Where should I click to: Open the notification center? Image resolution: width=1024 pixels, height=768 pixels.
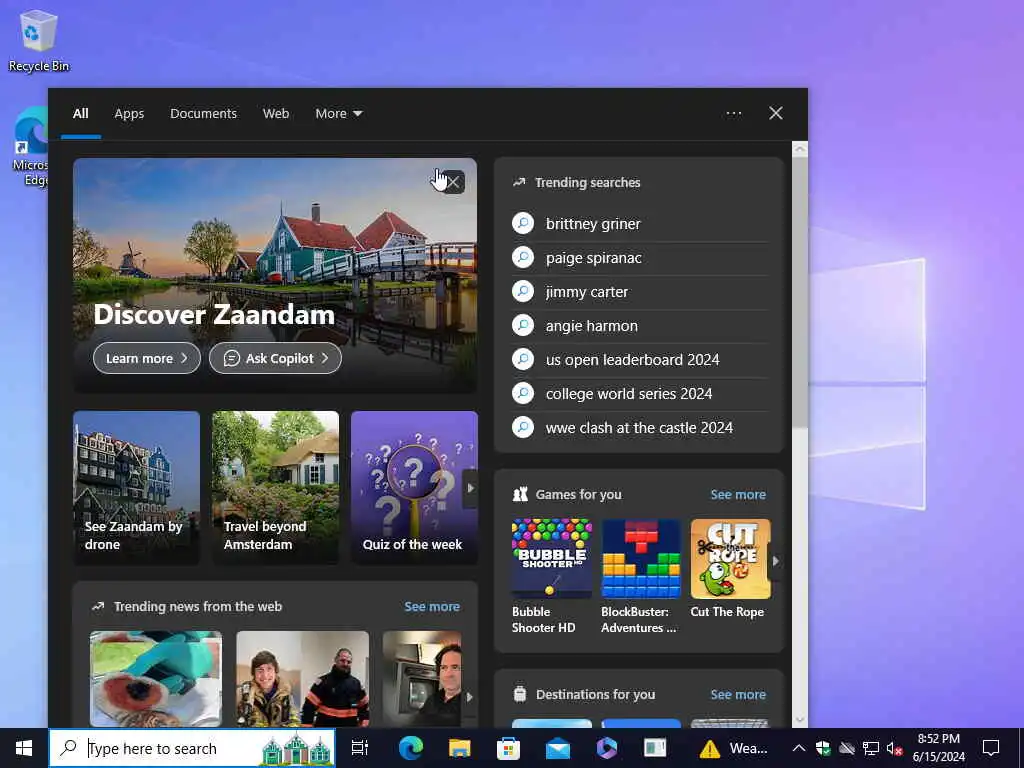tap(991, 748)
